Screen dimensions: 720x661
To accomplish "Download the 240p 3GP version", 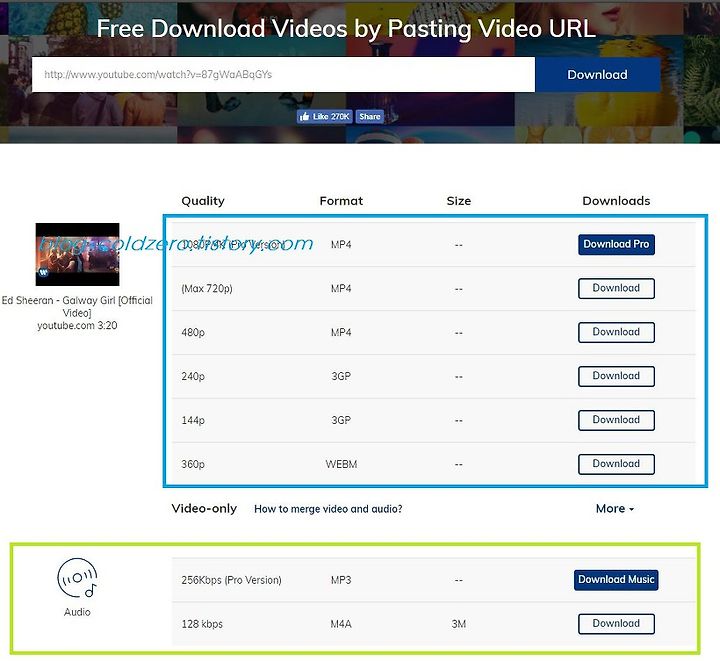I will (616, 376).
